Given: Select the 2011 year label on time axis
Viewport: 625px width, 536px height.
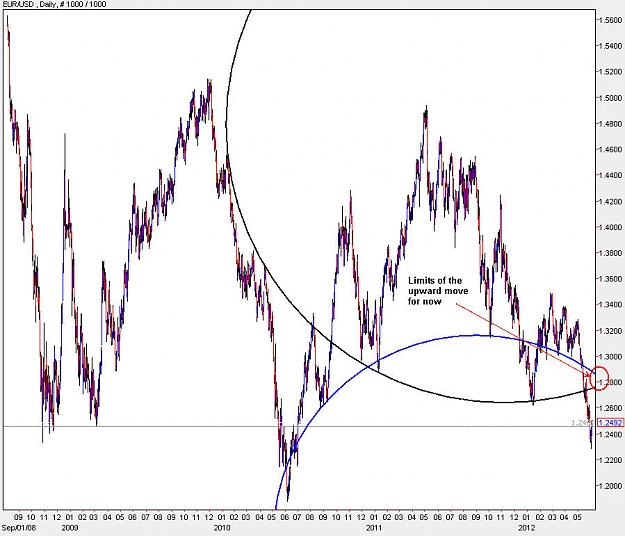Looking at the screenshot, I should (x=374, y=528).
